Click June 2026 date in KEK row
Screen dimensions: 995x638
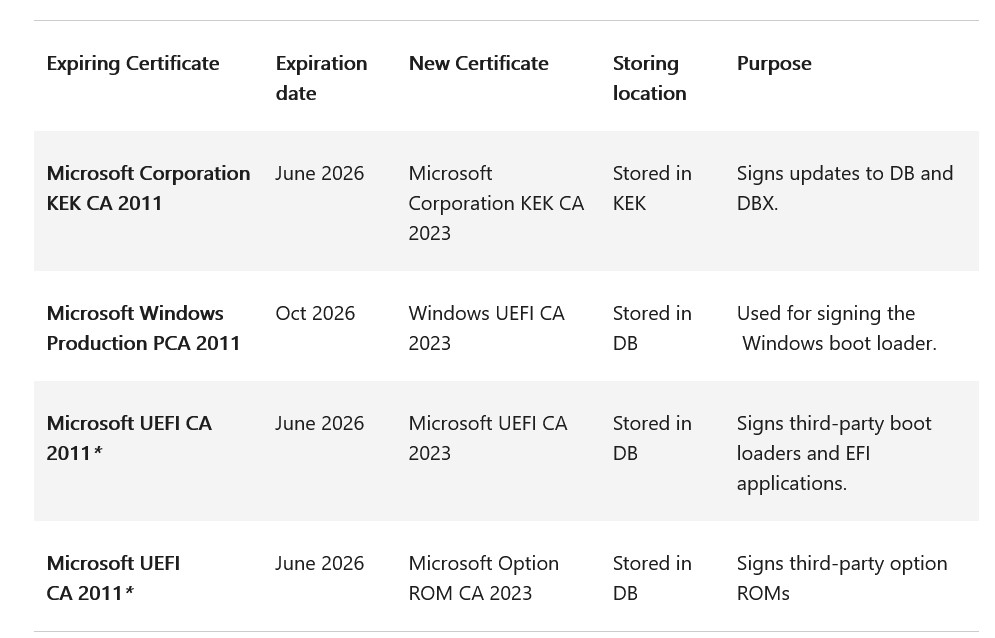[x=319, y=174]
